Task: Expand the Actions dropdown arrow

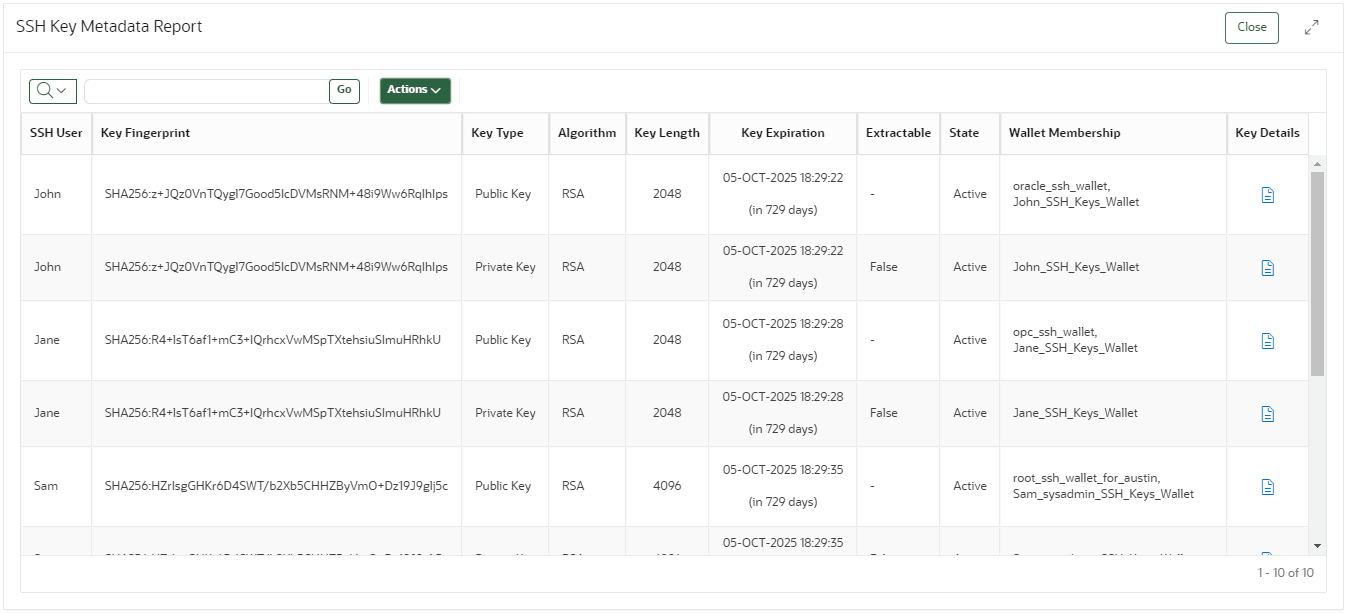Action: point(437,91)
